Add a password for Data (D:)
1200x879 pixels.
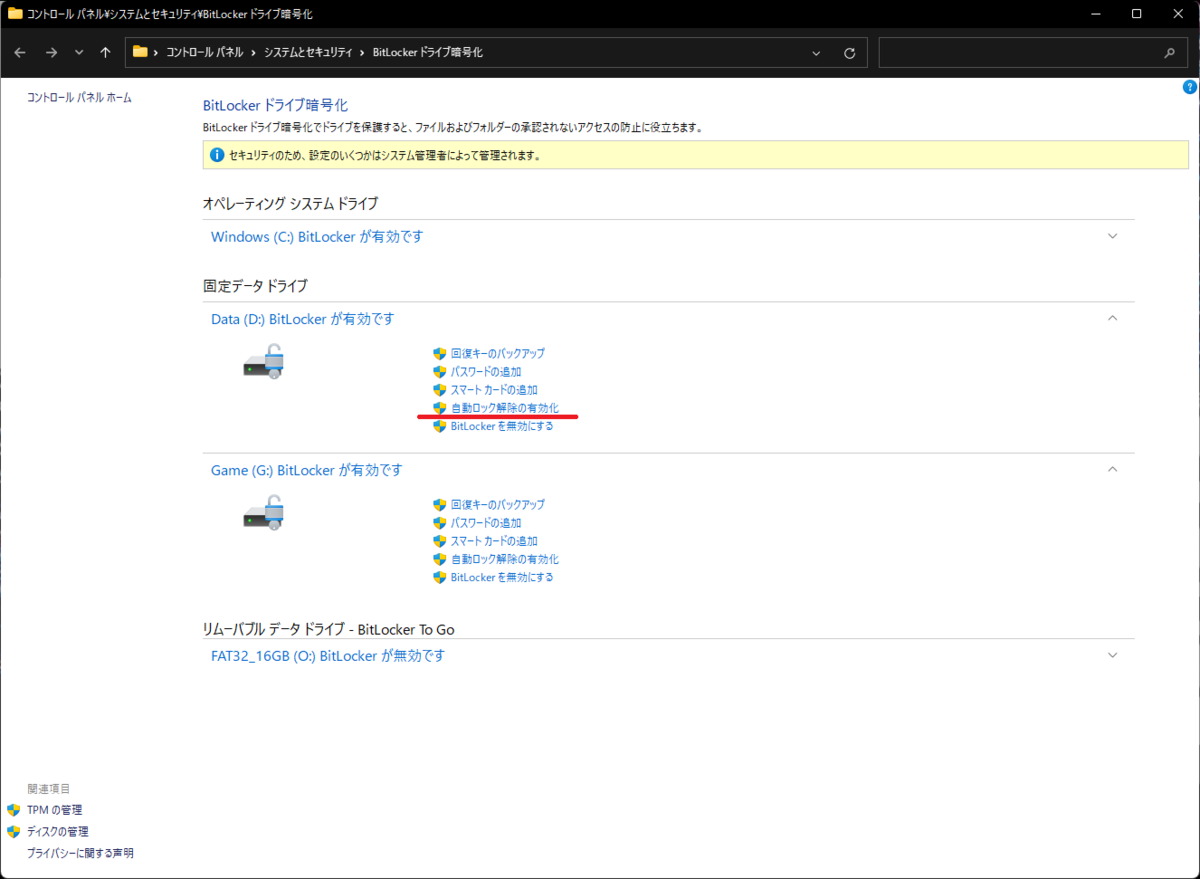(x=485, y=372)
